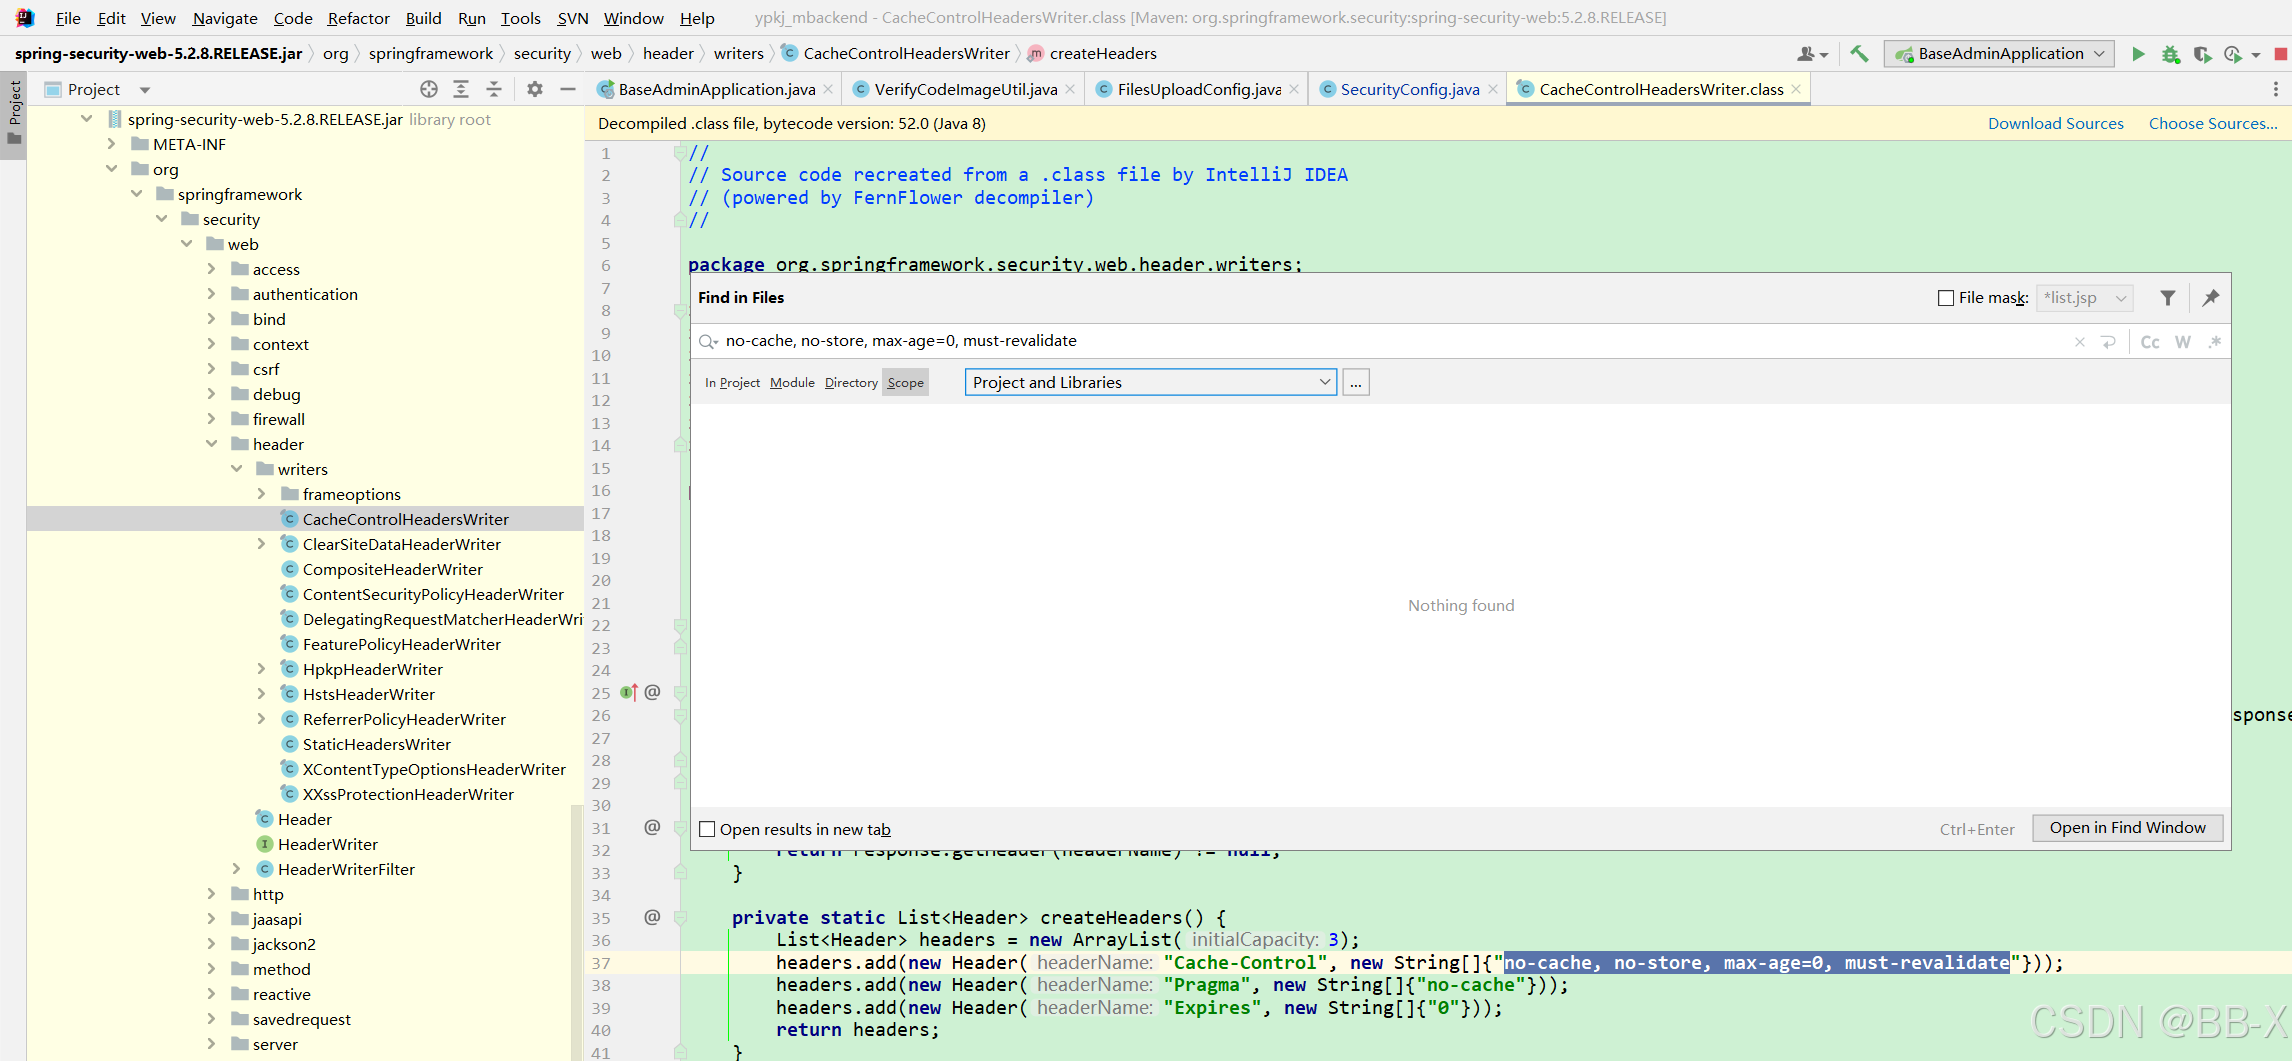Screen dimensions: 2292x1061
Task: Close the BaseAdminApplication.java tab
Action: click(x=828, y=89)
